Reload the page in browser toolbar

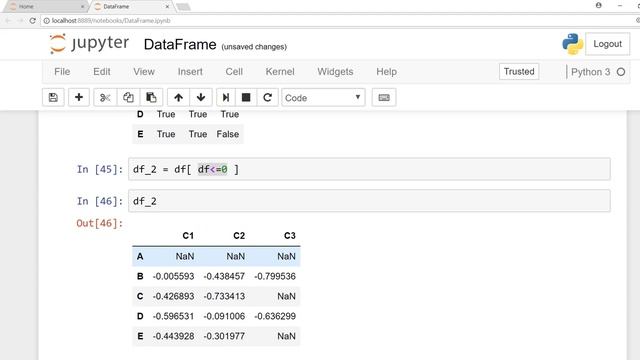click(33, 20)
